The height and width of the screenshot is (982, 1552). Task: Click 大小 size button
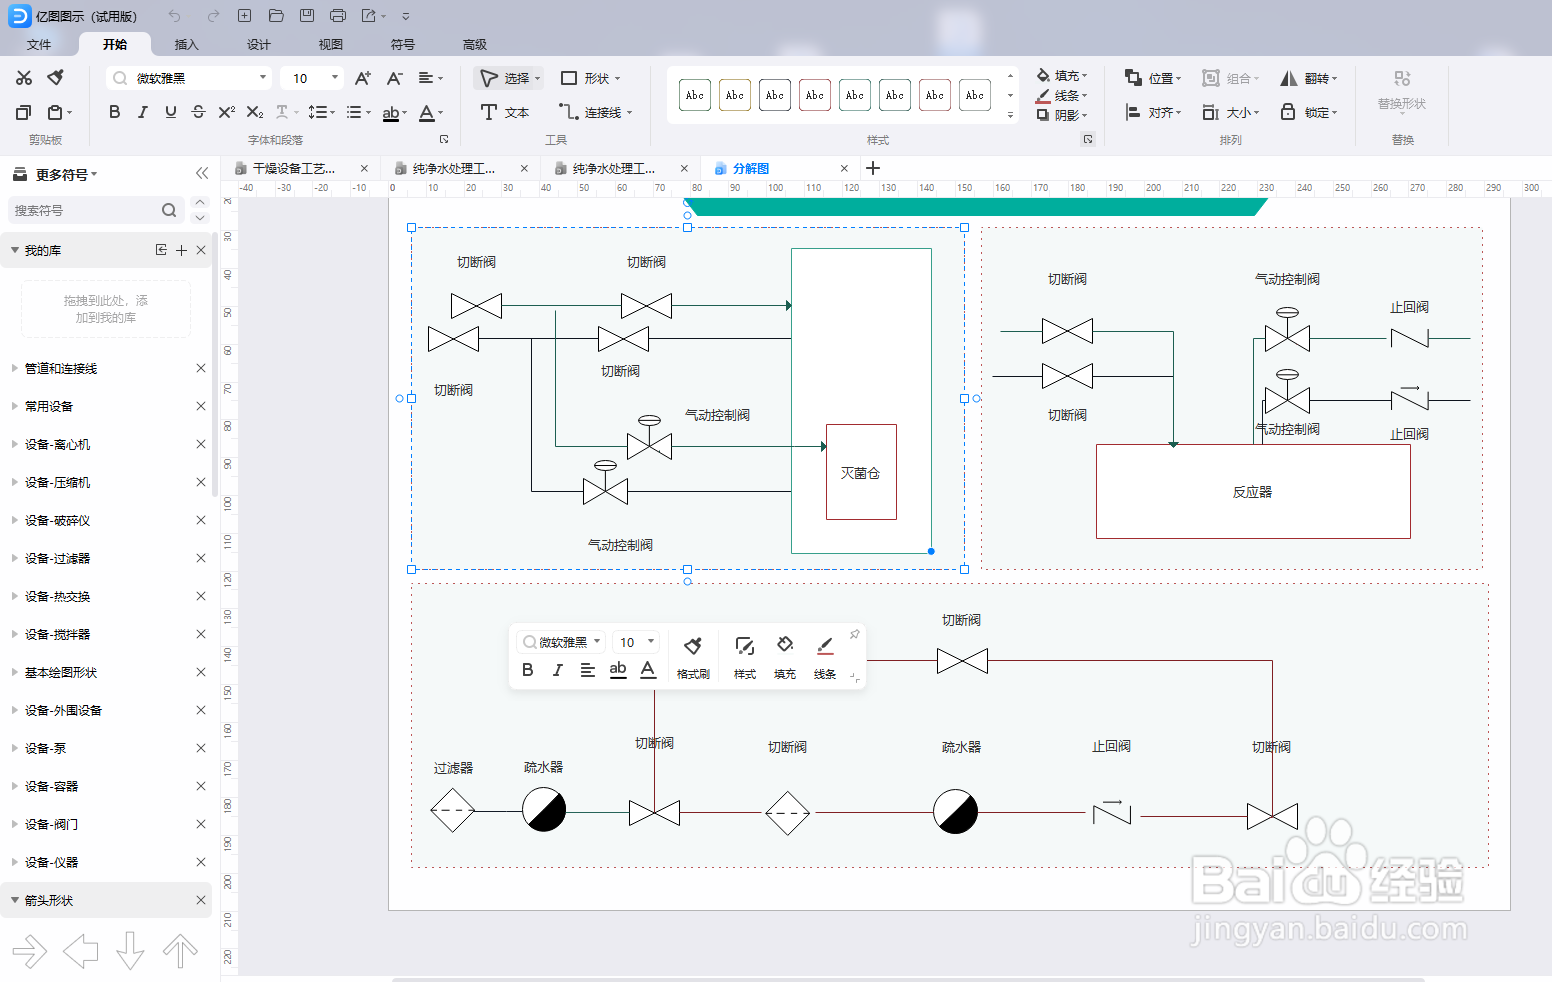(1230, 112)
